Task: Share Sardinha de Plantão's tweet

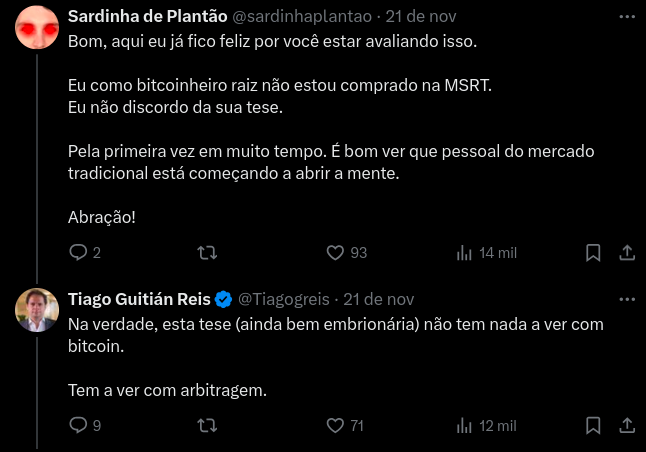Action: coord(627,253)
